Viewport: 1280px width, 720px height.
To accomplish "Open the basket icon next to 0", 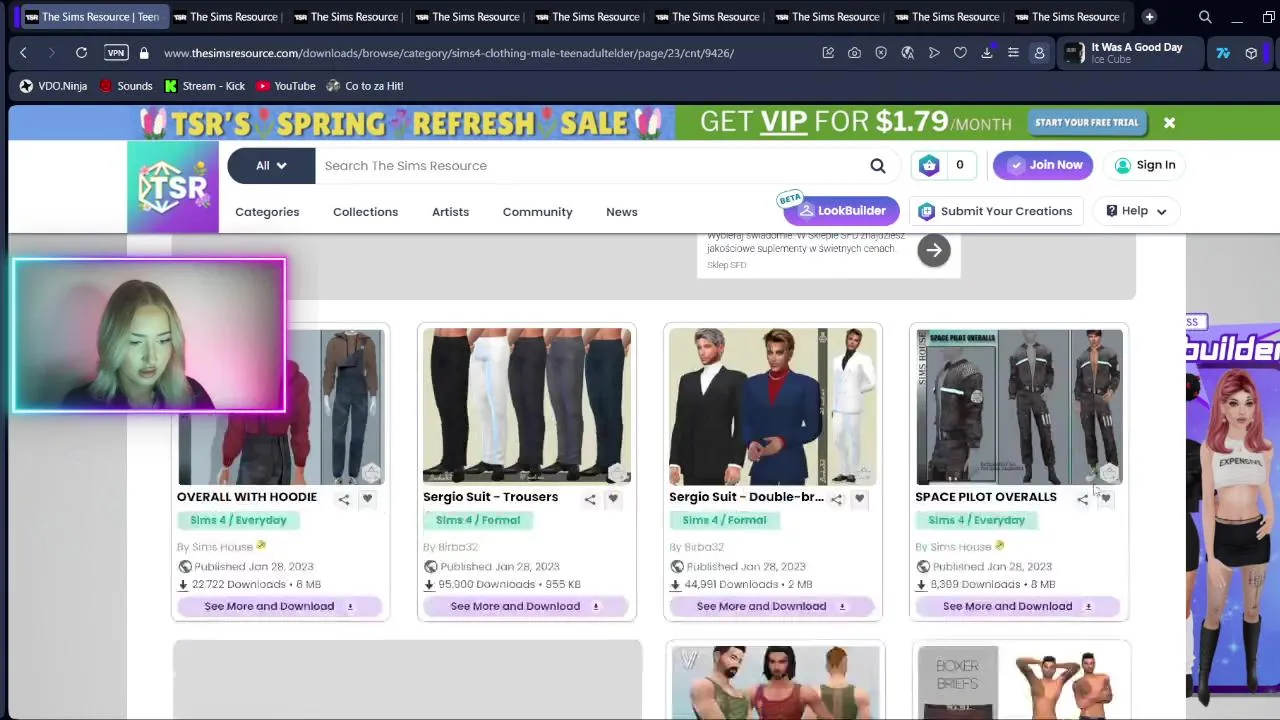I will (929, 166).
